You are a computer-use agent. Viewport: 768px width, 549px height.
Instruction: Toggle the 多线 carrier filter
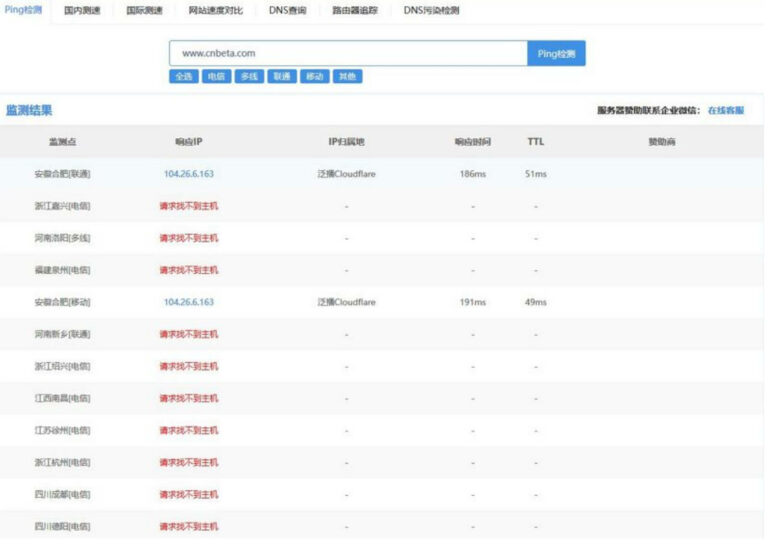tap(249, 76)
